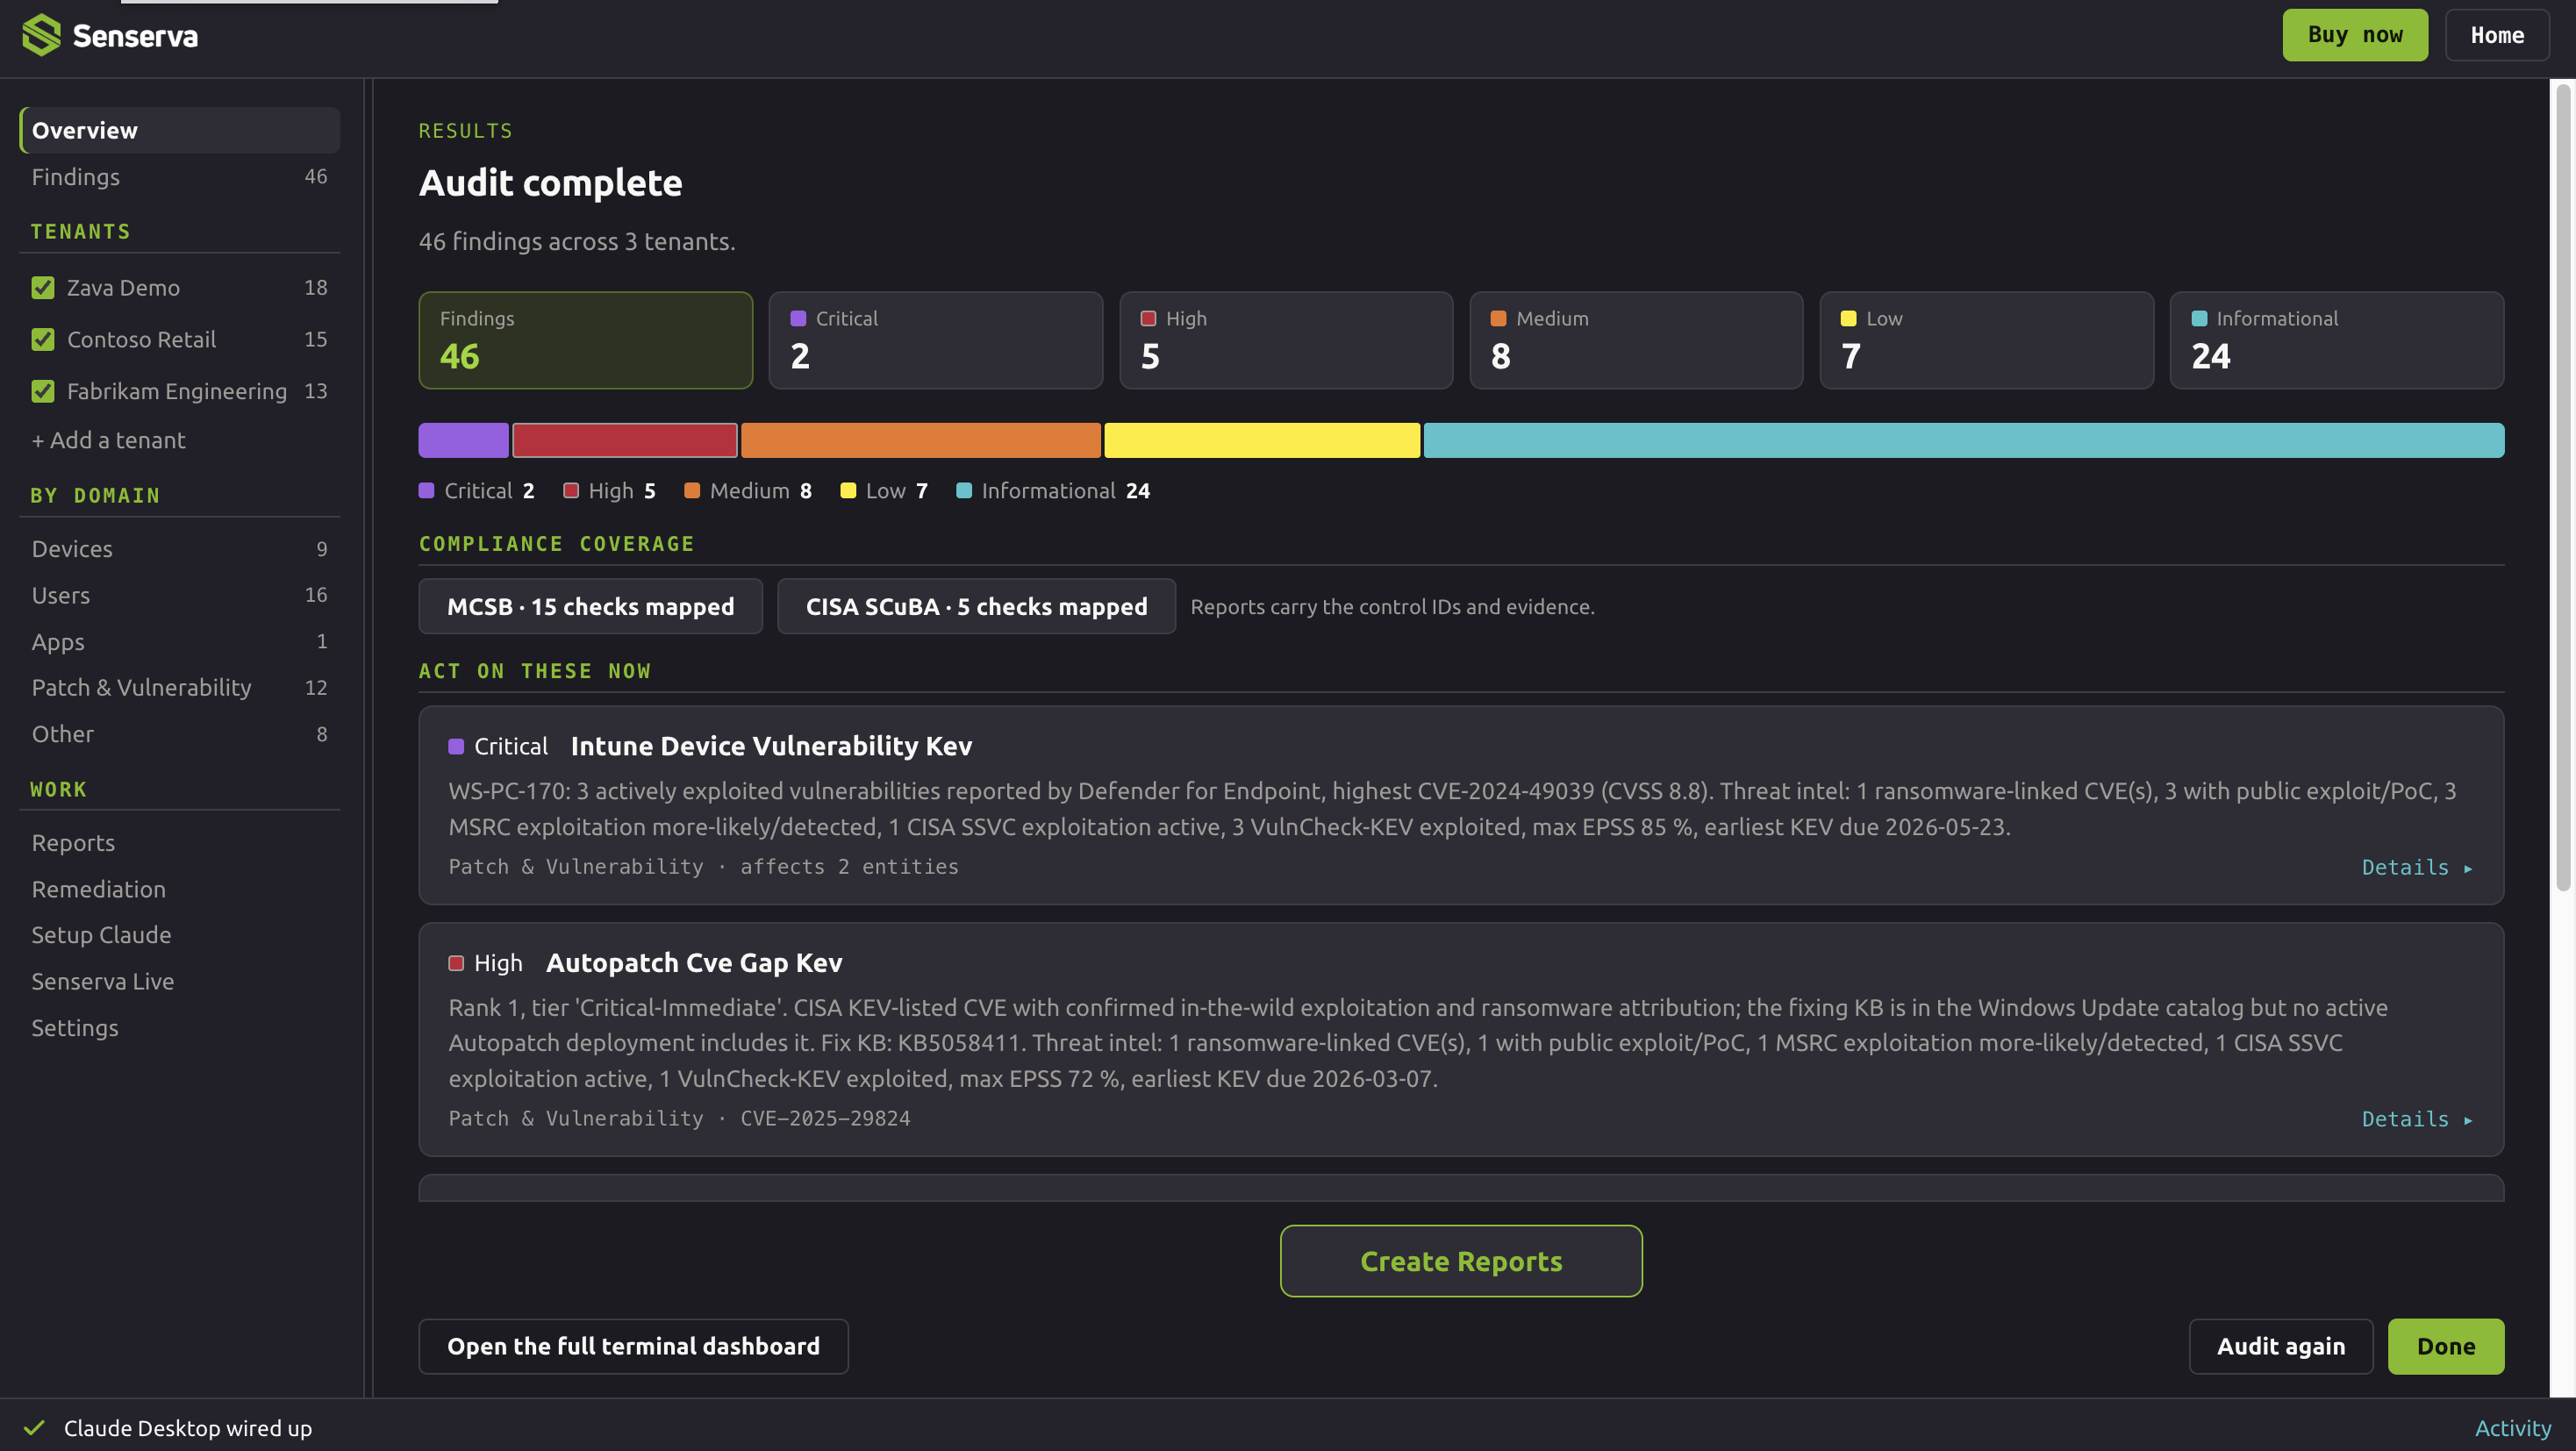2576x1451 pixels.
Task: Select the High 5 summary card
Action: click(x=1286, y=340)
